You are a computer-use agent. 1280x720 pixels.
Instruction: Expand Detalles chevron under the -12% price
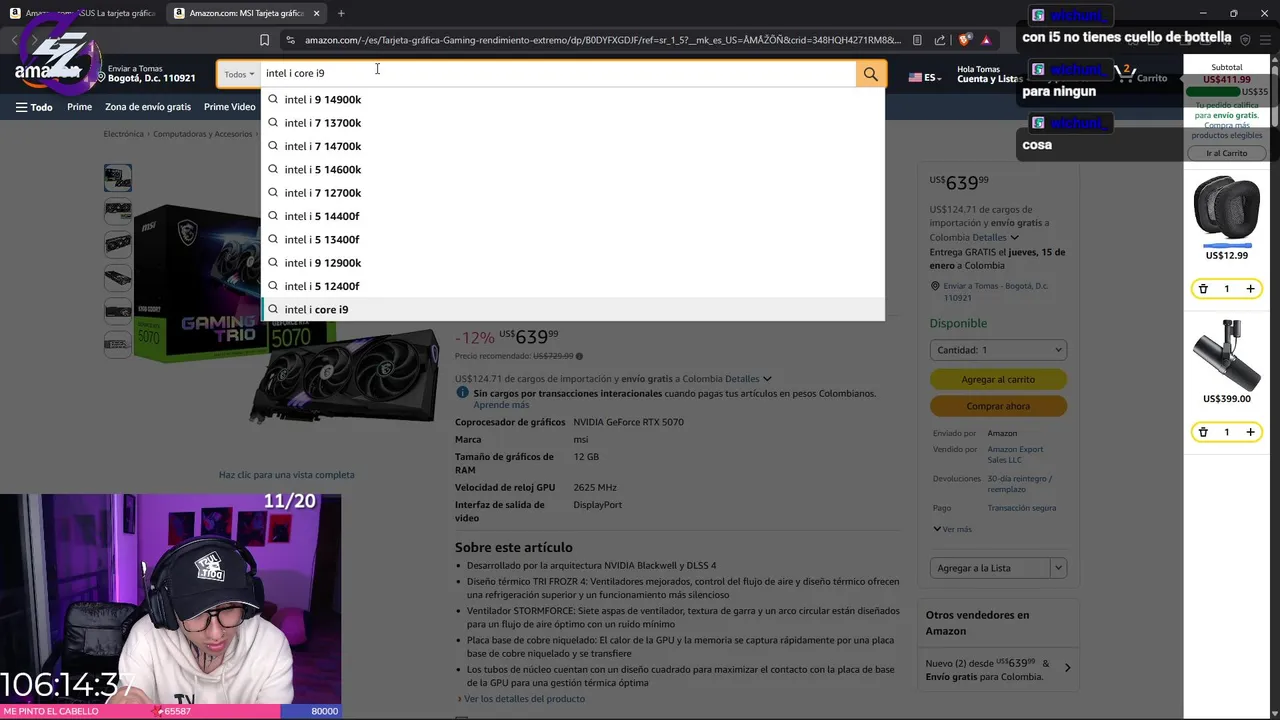pos(767,379)
